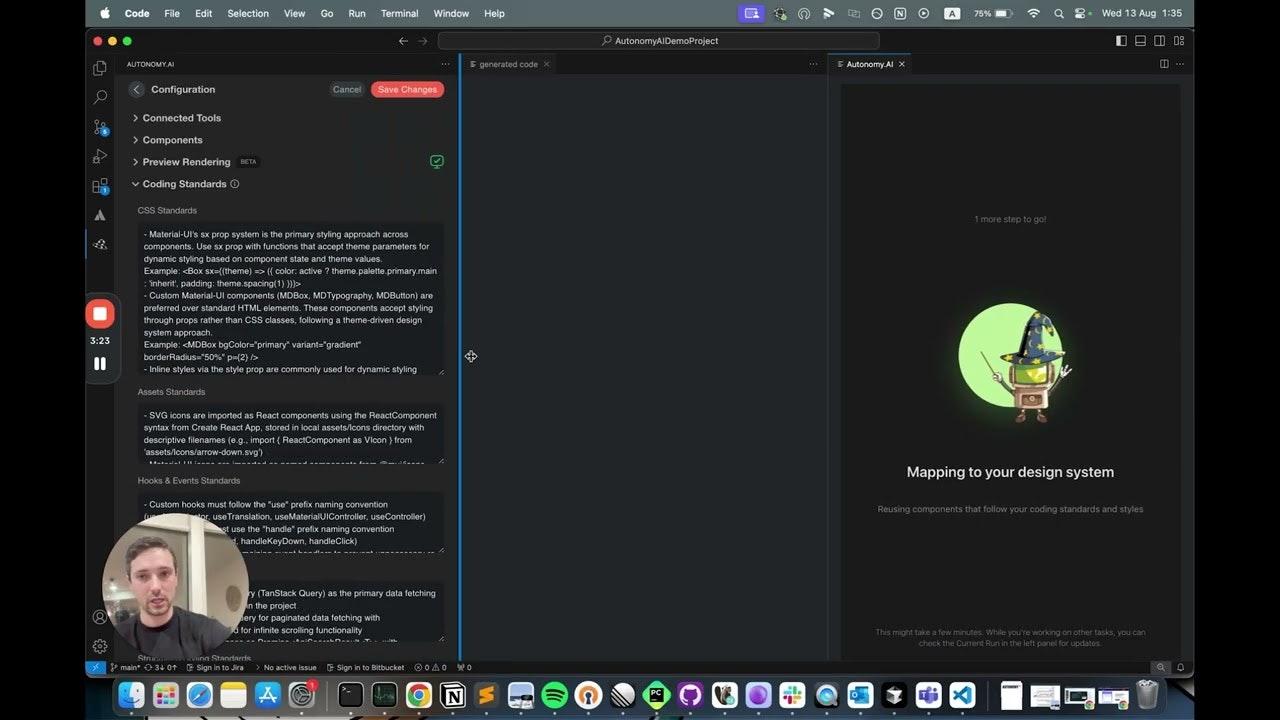Open the Customize Layout button

(1179, 41)
